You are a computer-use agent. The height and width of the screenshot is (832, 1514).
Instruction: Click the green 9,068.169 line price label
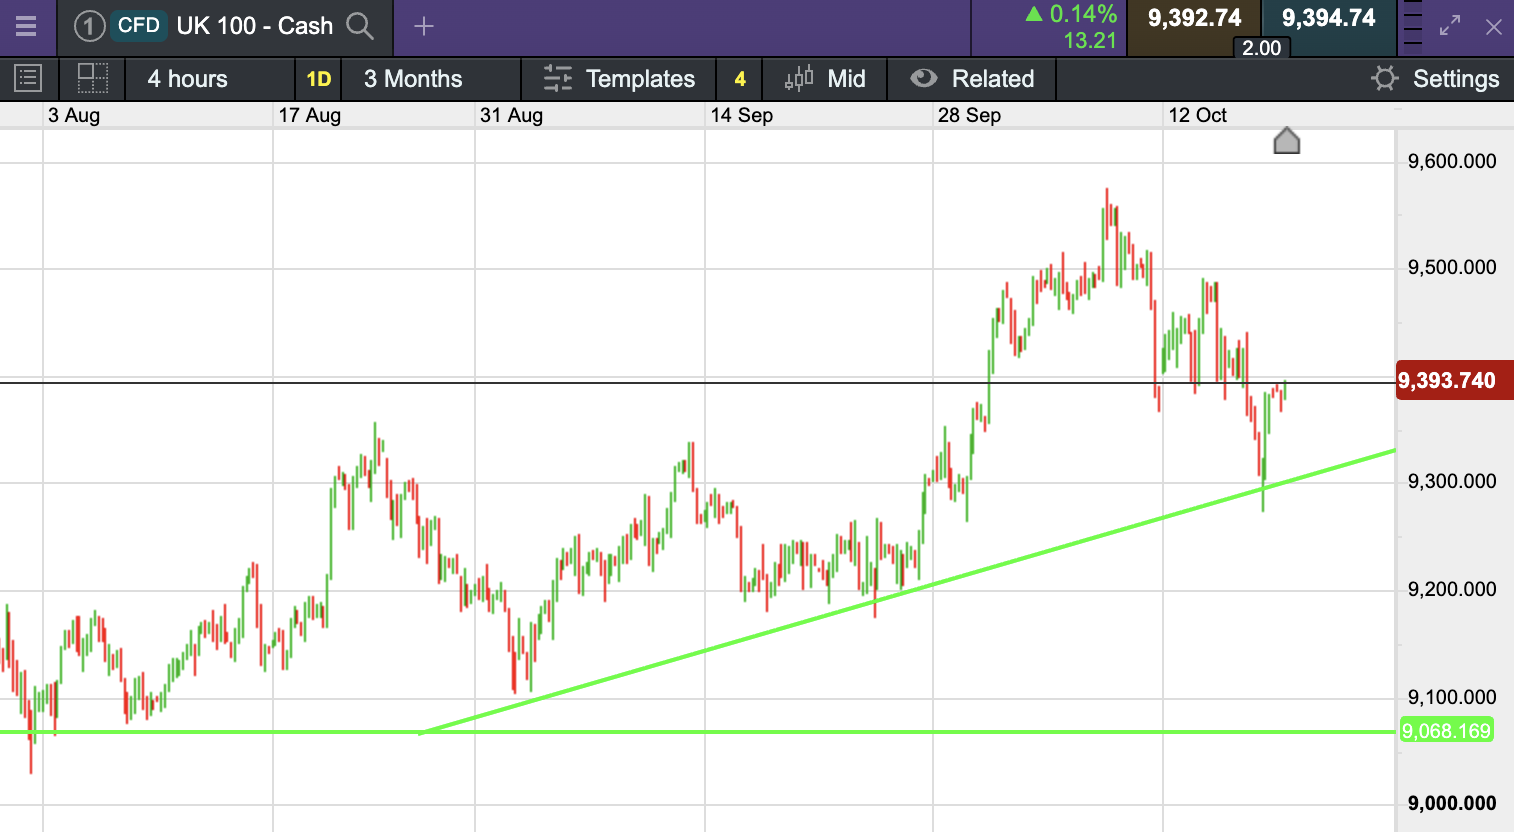click(x=1446, y=731)
